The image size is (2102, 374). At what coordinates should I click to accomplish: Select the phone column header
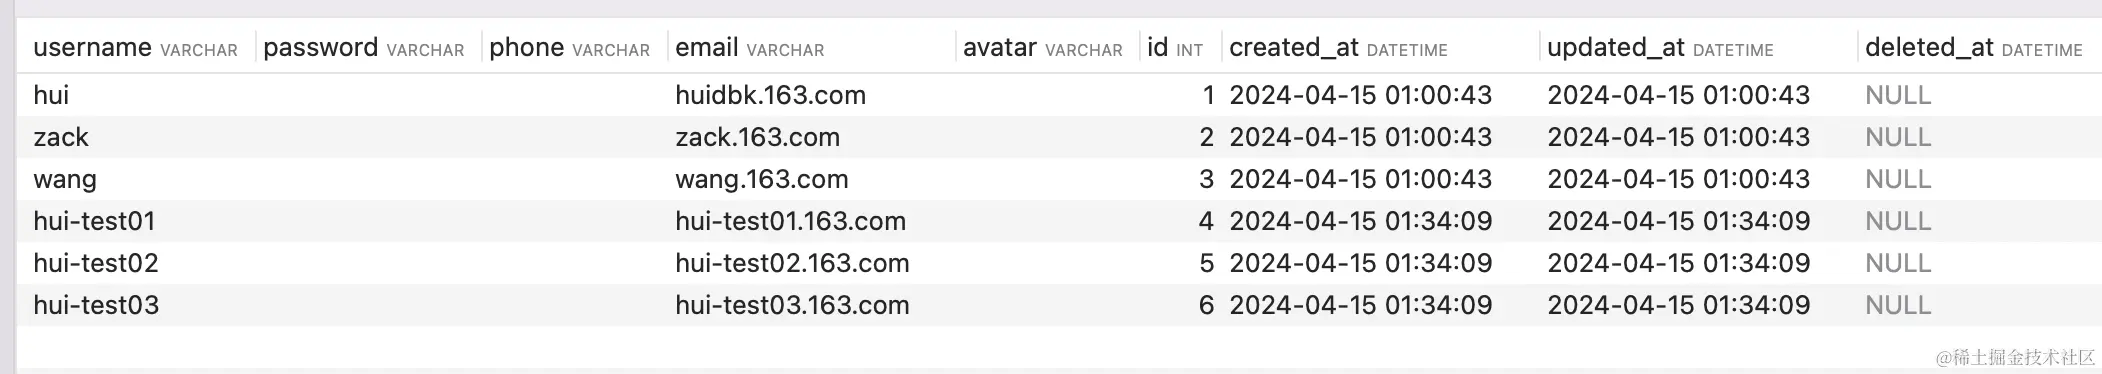(569, 48)
